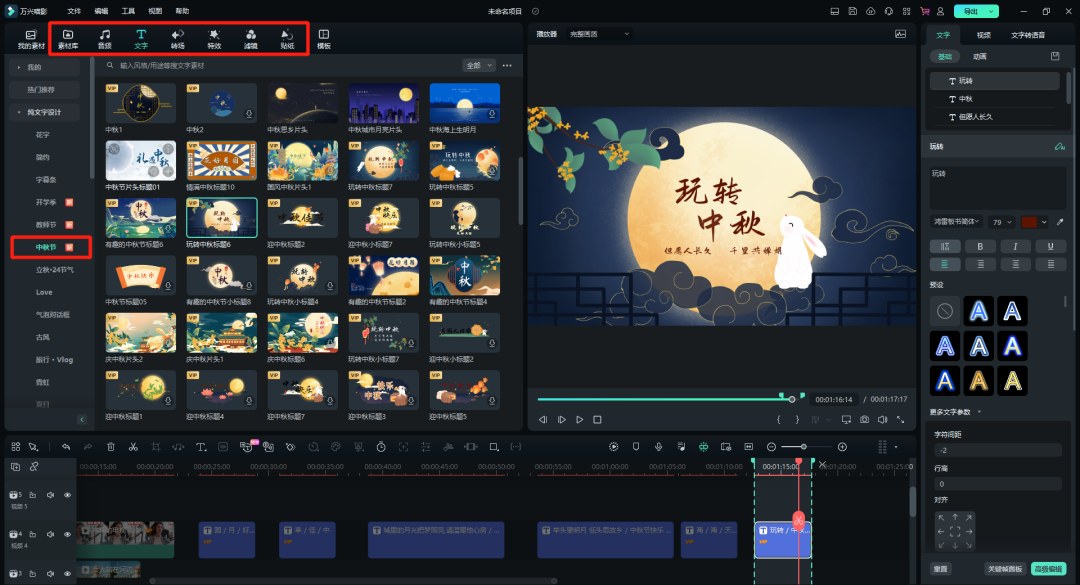Open the 全部 filter dropdown
Viewport: 1080px width, 585px height.
pyautogui.click(x=479, y=65)
